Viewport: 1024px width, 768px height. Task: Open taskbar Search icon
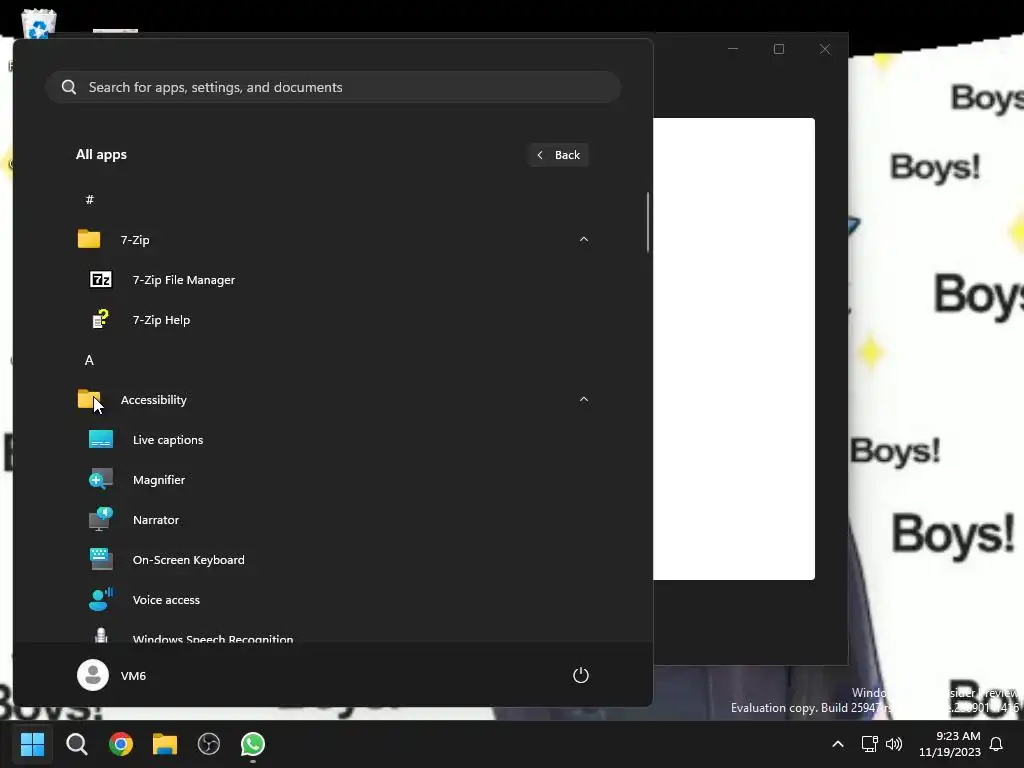click(76, 744)
